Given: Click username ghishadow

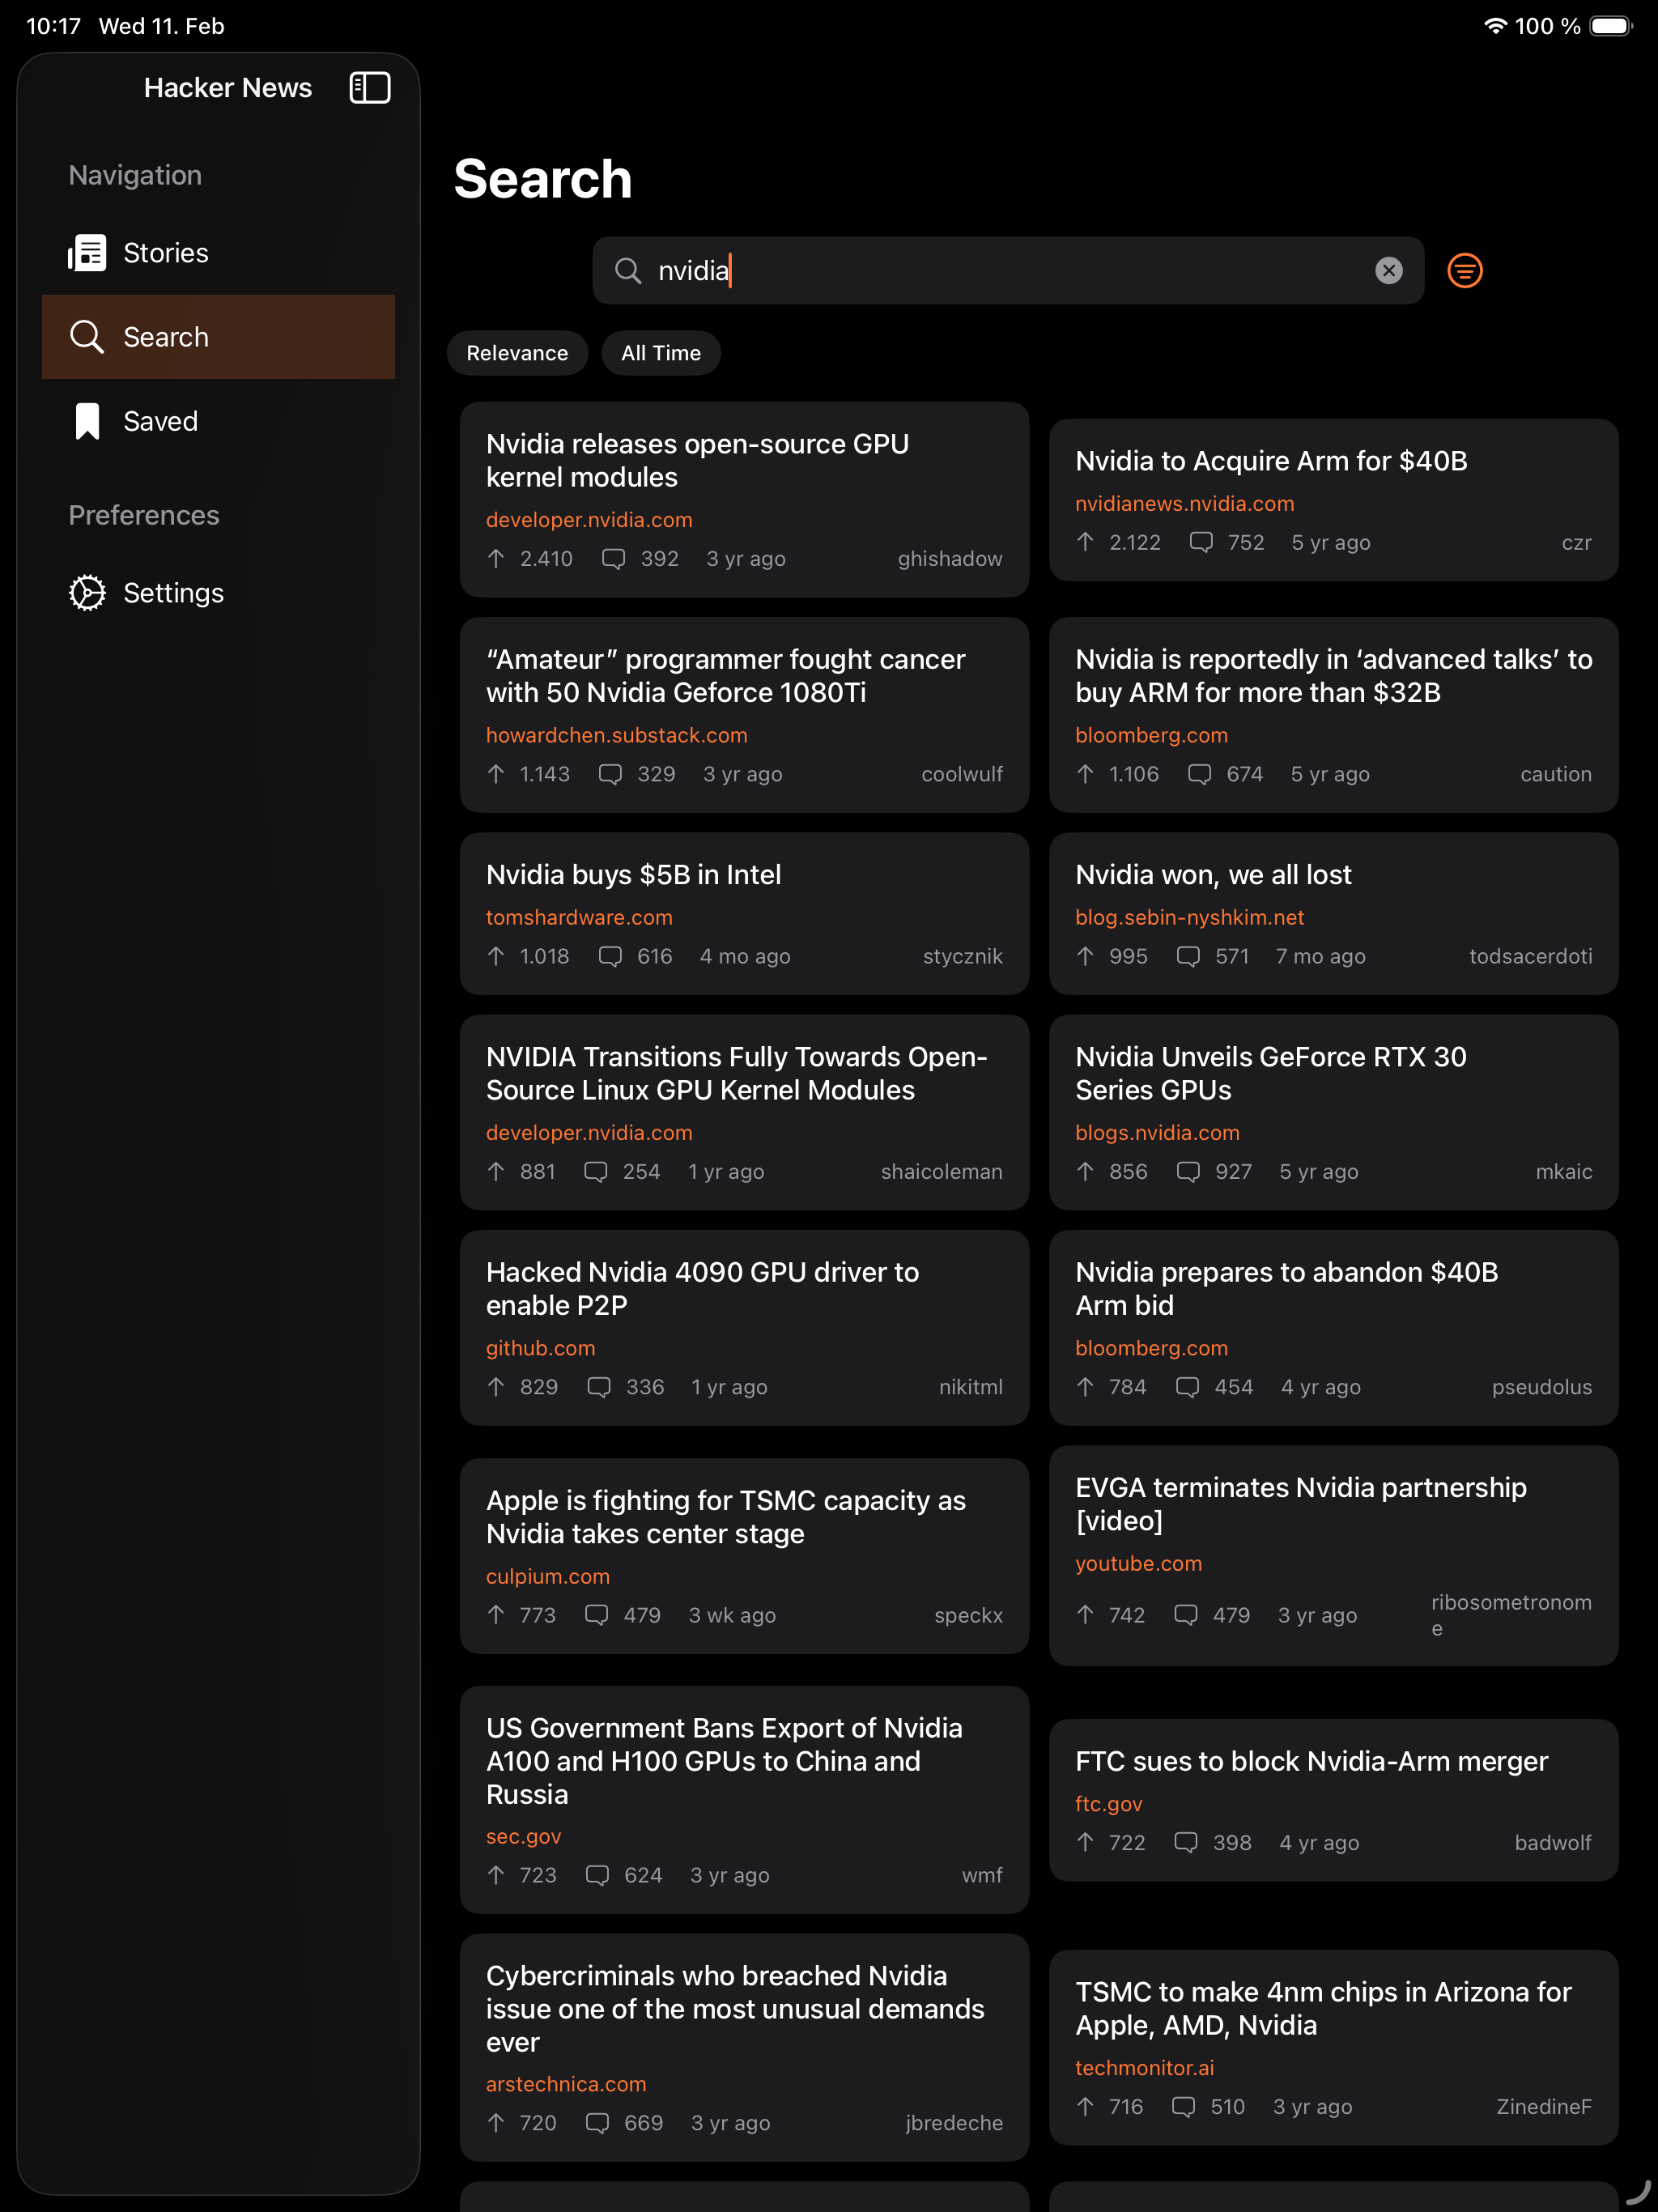Looking at the screenshot, I should (949, 559).
